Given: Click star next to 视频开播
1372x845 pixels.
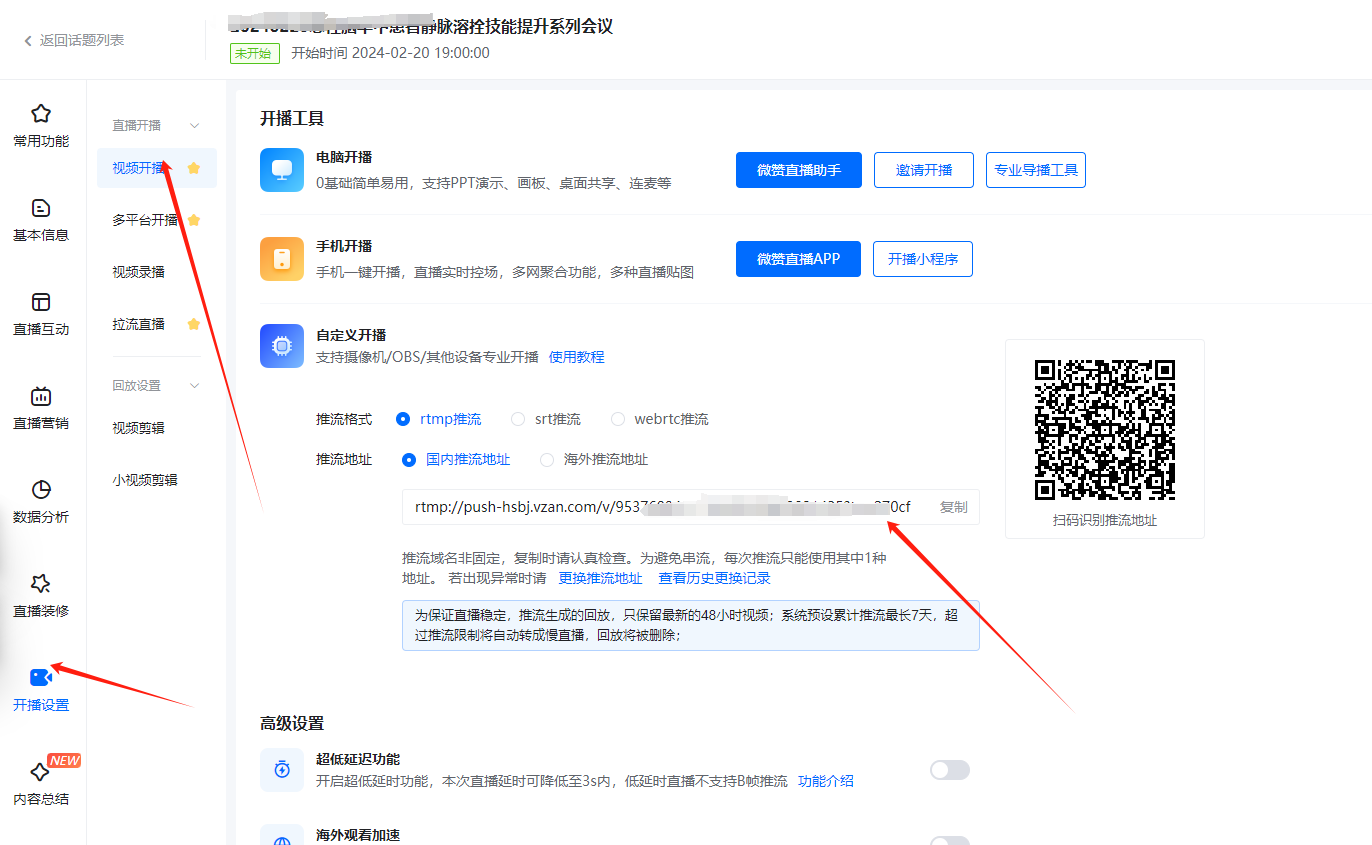Looking at the screenshot, I should [x=194, y=168].
